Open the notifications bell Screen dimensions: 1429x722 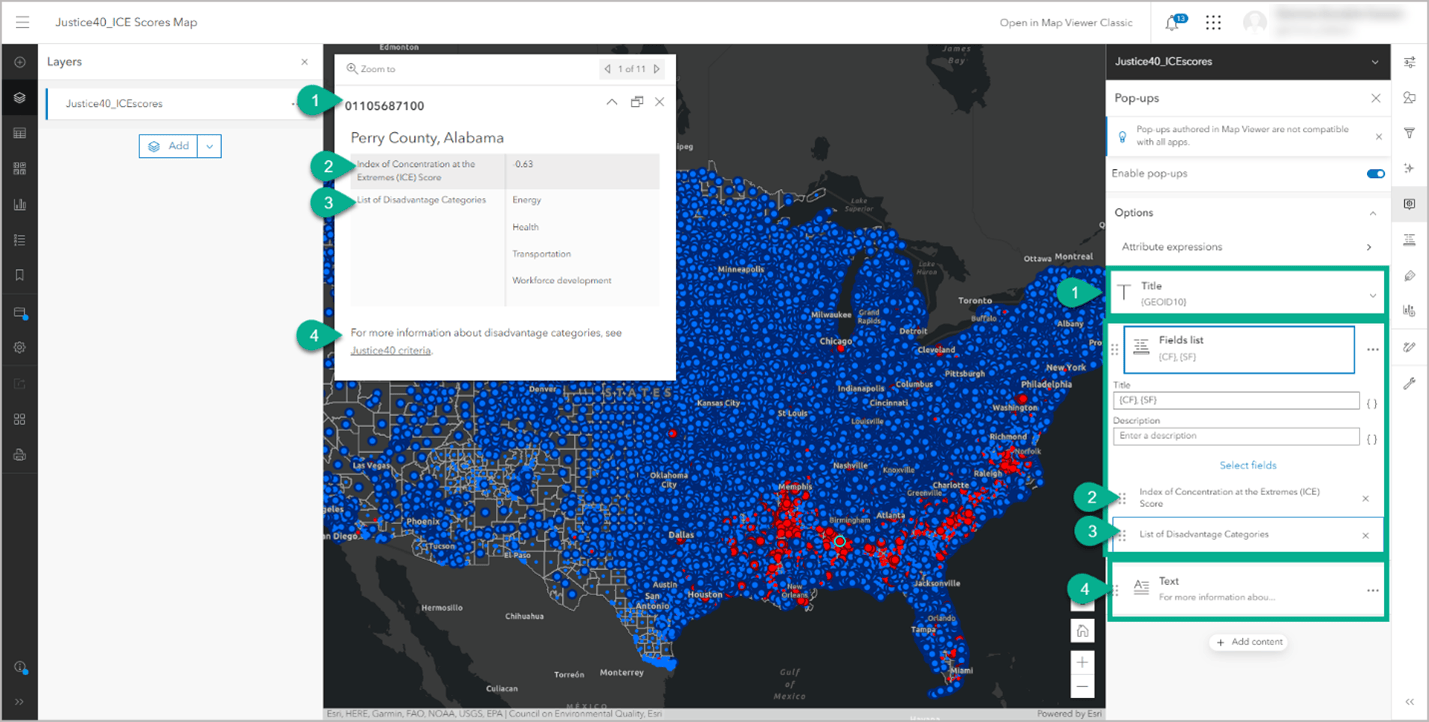pyautogui.click(x=1170, y=22)
